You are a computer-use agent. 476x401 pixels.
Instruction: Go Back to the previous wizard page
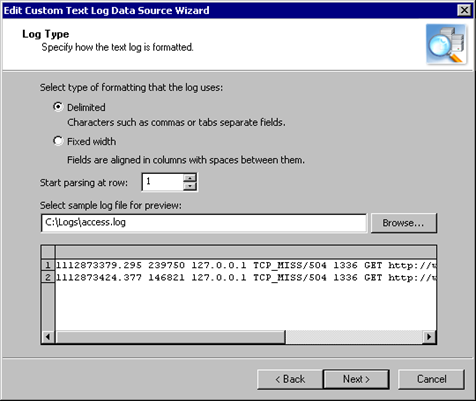pyautogui.click(x=290, y=379)
